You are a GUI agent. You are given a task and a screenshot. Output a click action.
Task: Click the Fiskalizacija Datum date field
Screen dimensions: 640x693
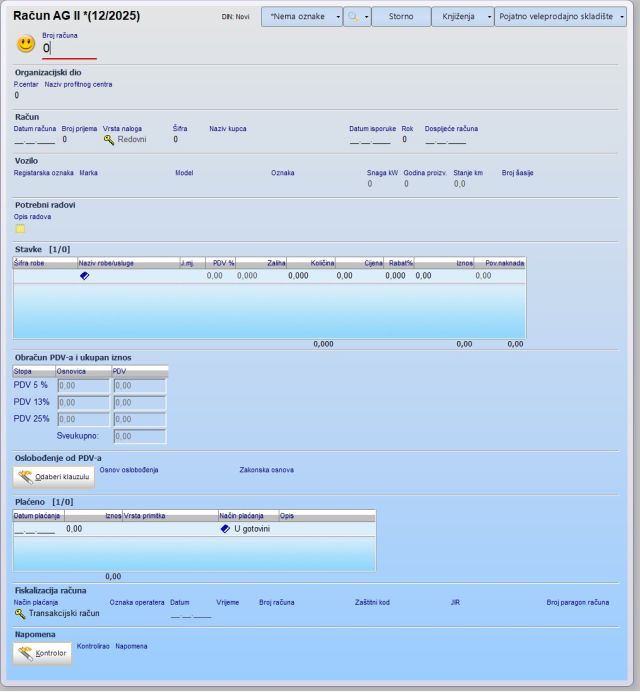coord(190,614)
